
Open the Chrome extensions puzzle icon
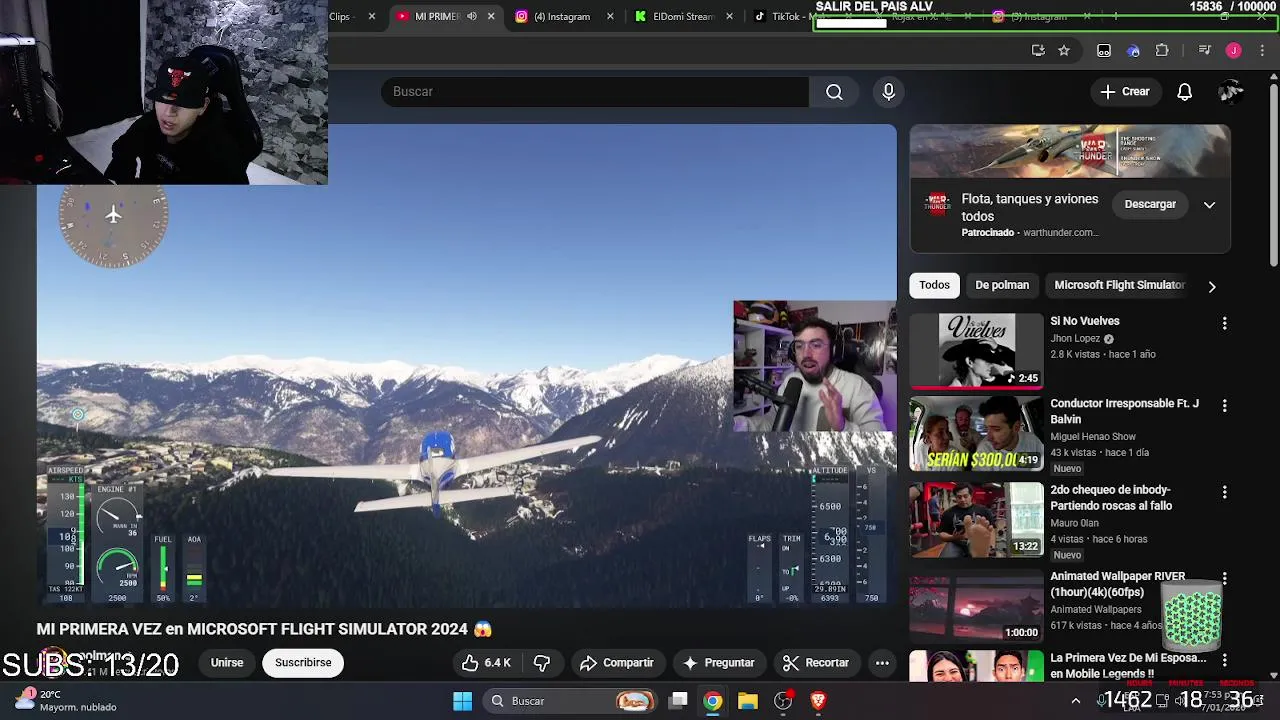coord(1162,50)
